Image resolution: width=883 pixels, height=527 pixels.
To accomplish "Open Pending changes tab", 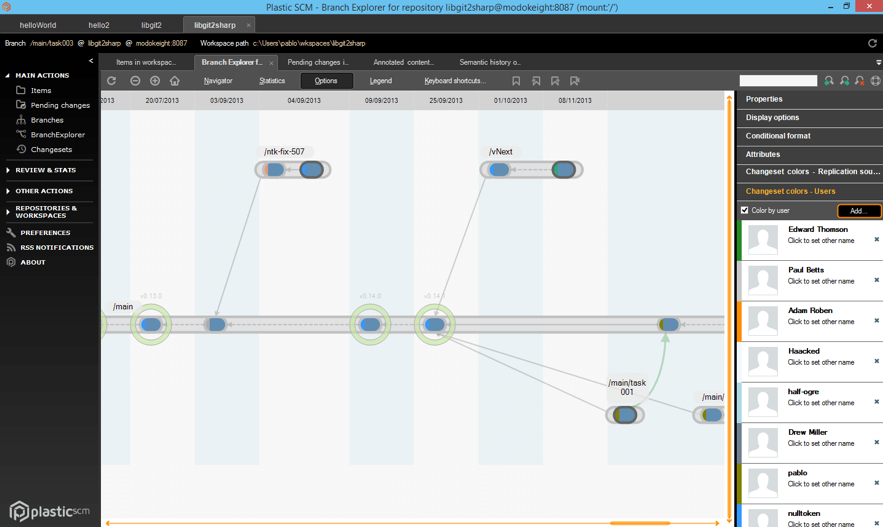I will (x=318, y=62).
